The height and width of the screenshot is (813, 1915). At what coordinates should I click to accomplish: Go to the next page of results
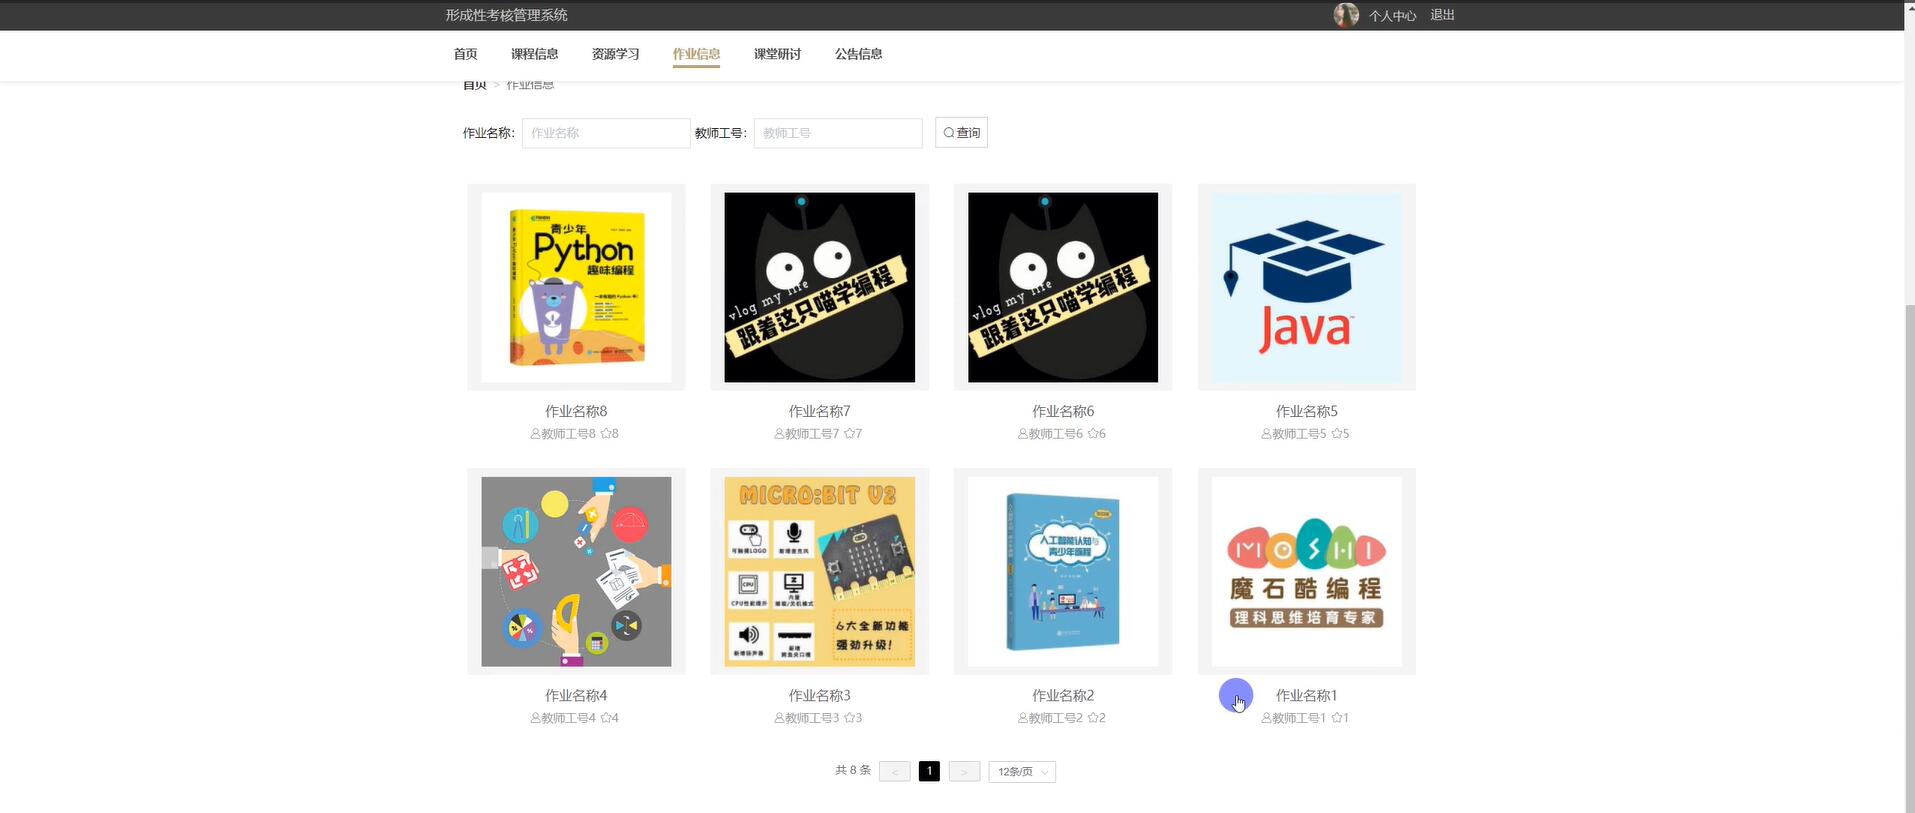964,771
